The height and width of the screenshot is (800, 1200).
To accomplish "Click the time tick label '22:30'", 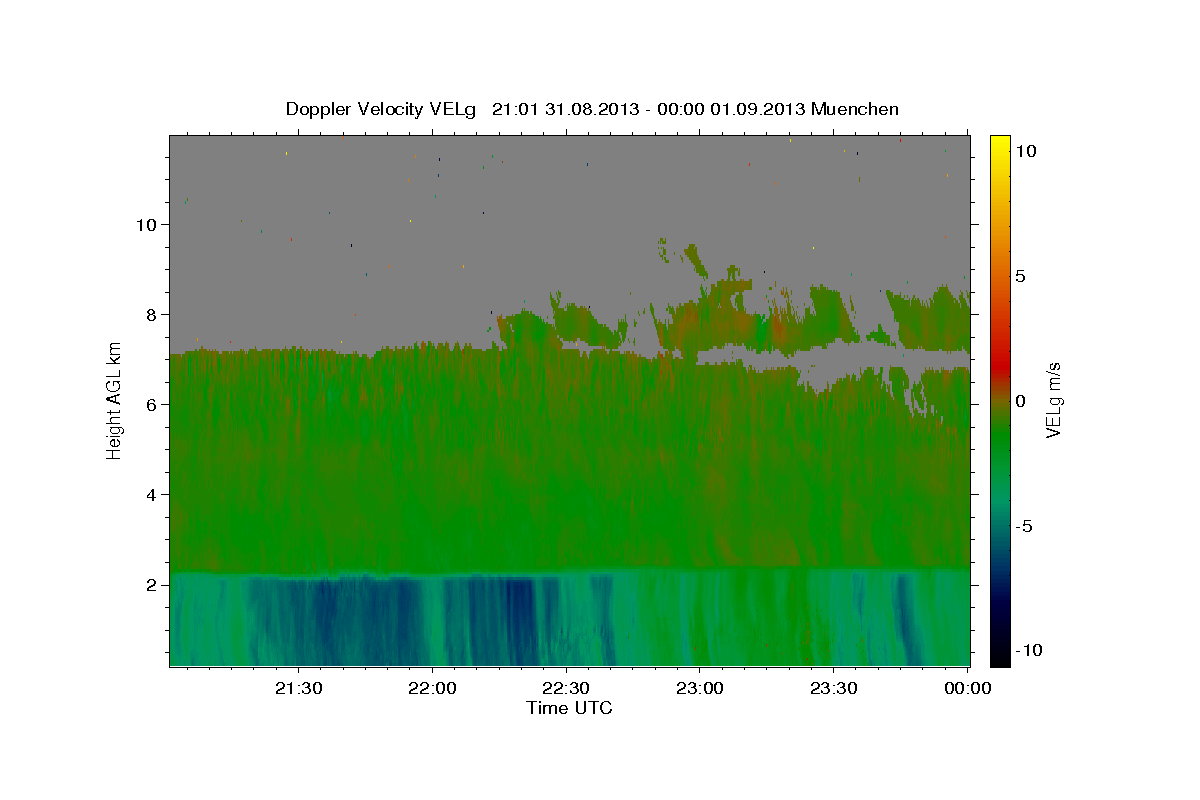I will click(x=566, y=688).
